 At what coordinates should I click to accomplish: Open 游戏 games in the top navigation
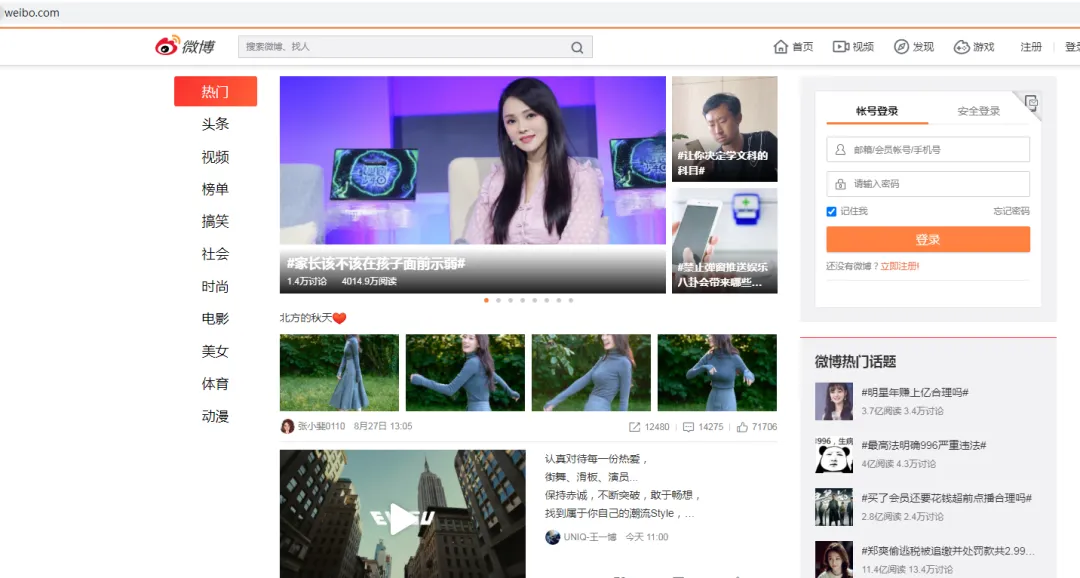[x=974, y=47]
